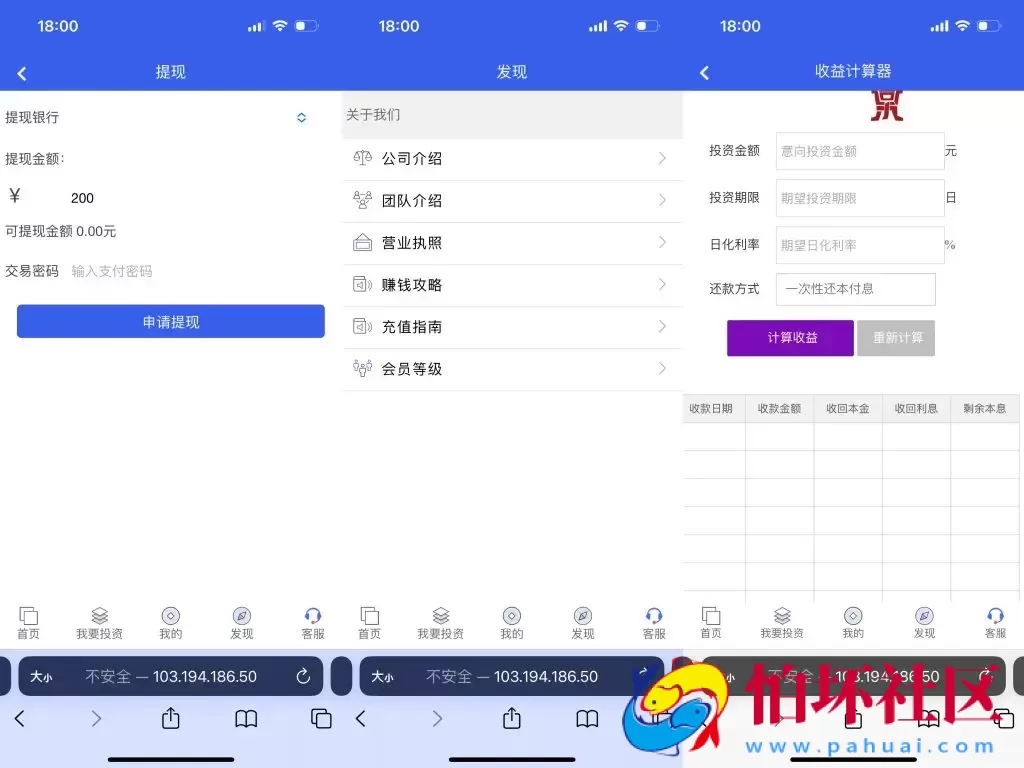1024x768 pixels.
Task: Open 充值指南 via its recharge icon
Action: pos(362,326)
